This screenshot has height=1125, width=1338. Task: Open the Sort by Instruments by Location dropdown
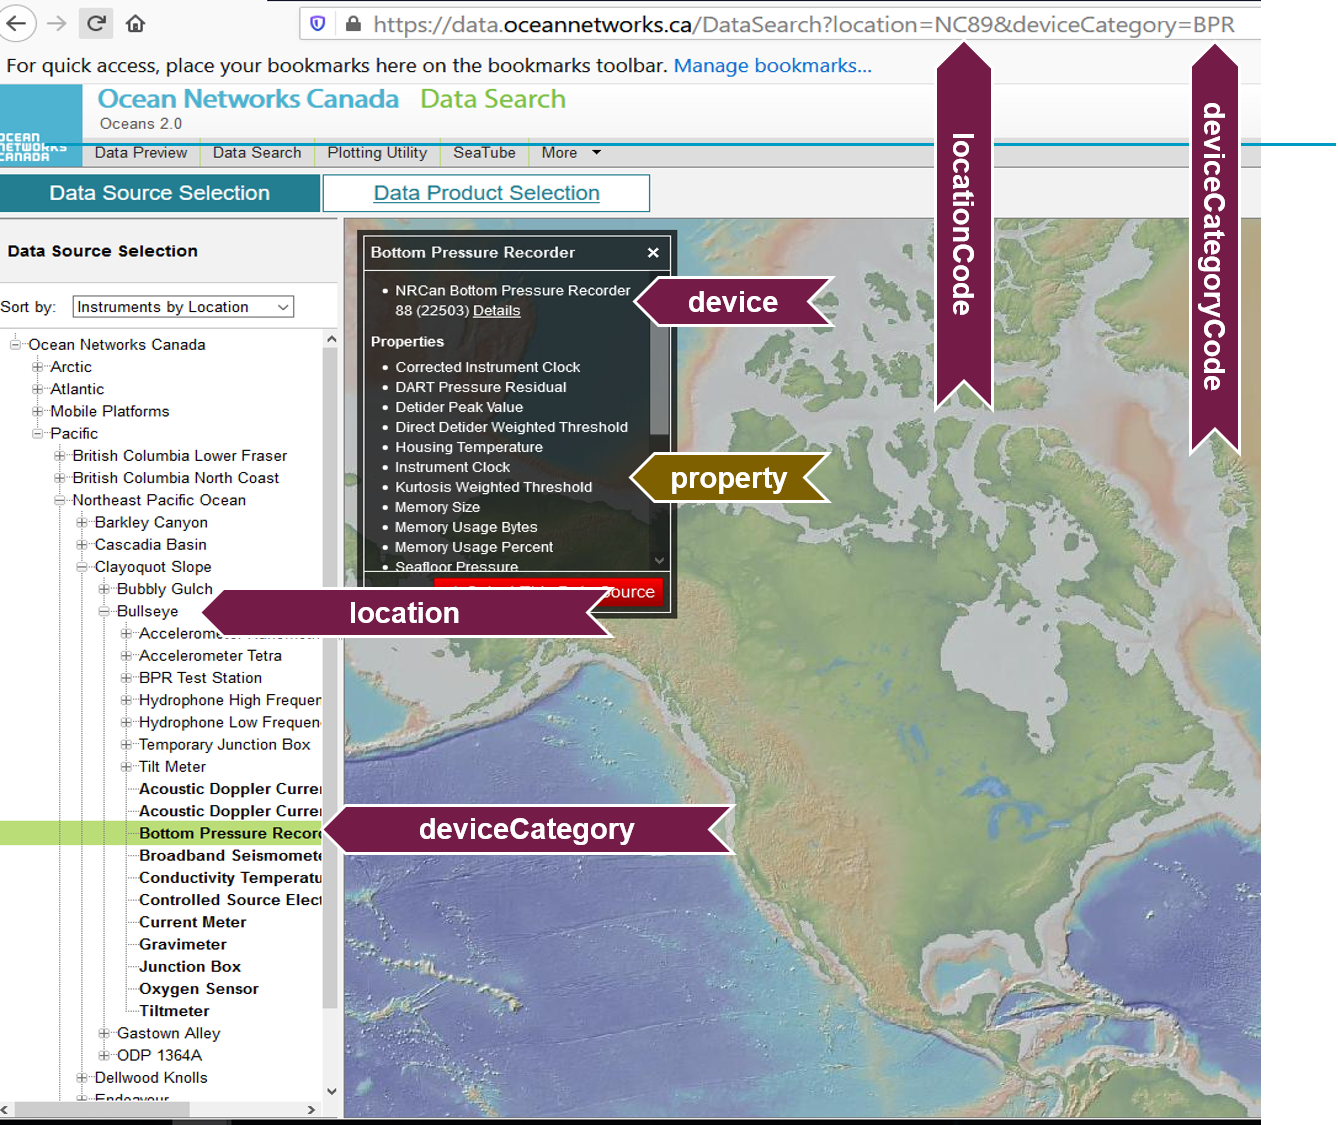pos(183,307)
